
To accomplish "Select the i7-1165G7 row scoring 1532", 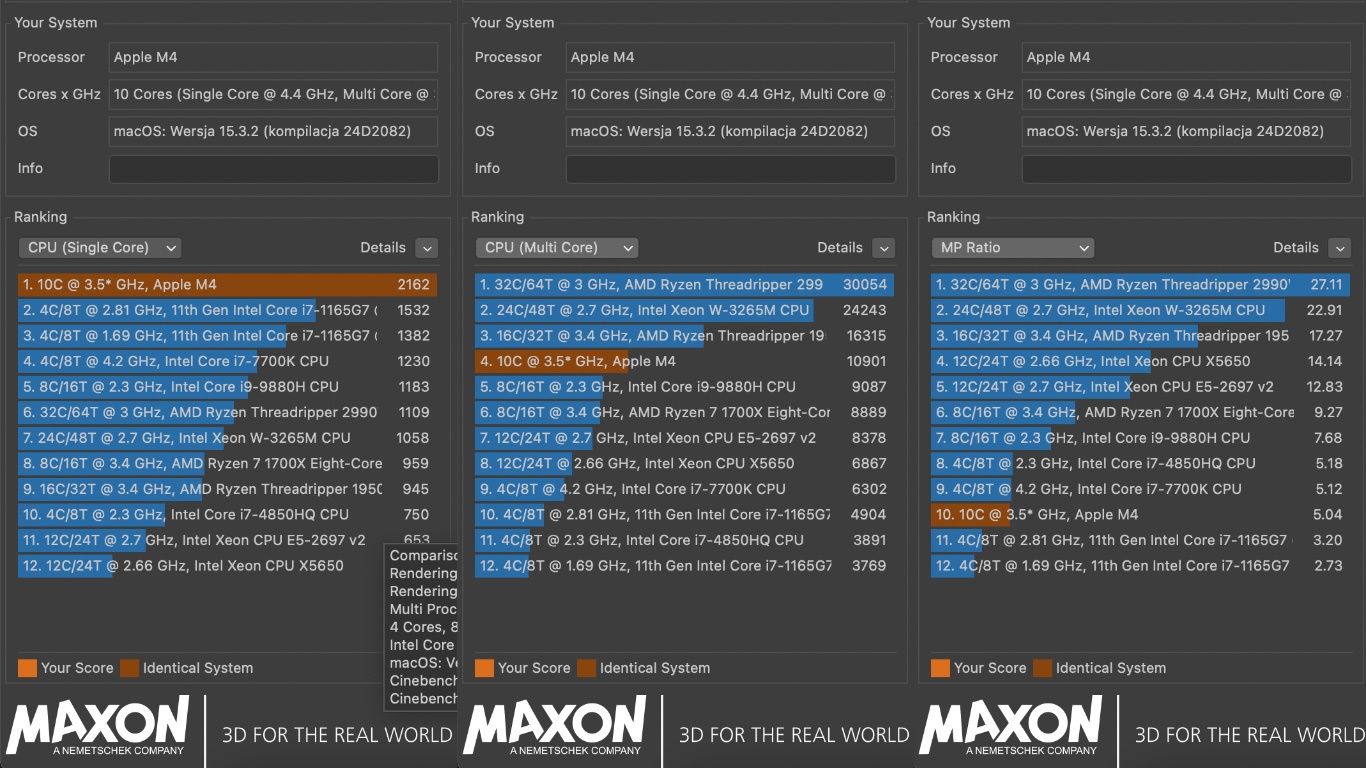I will tap(227, 311).
